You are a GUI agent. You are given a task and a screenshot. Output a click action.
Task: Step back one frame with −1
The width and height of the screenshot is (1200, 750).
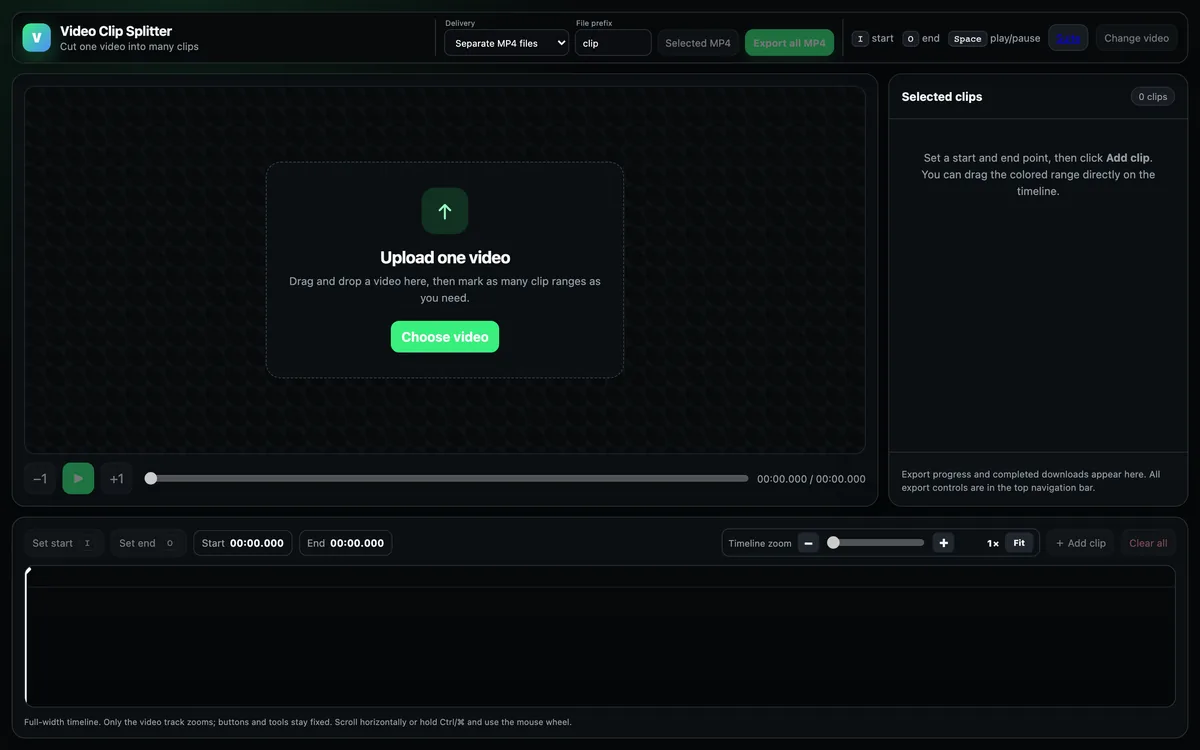point(40,479)
